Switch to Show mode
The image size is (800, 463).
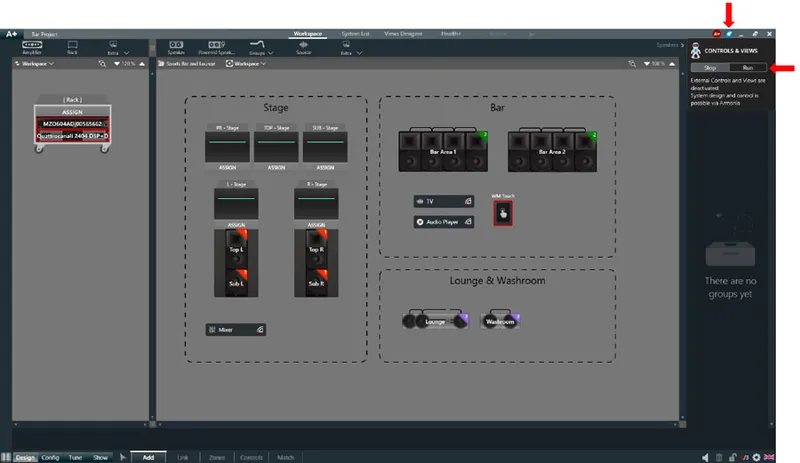pos(100,457)
